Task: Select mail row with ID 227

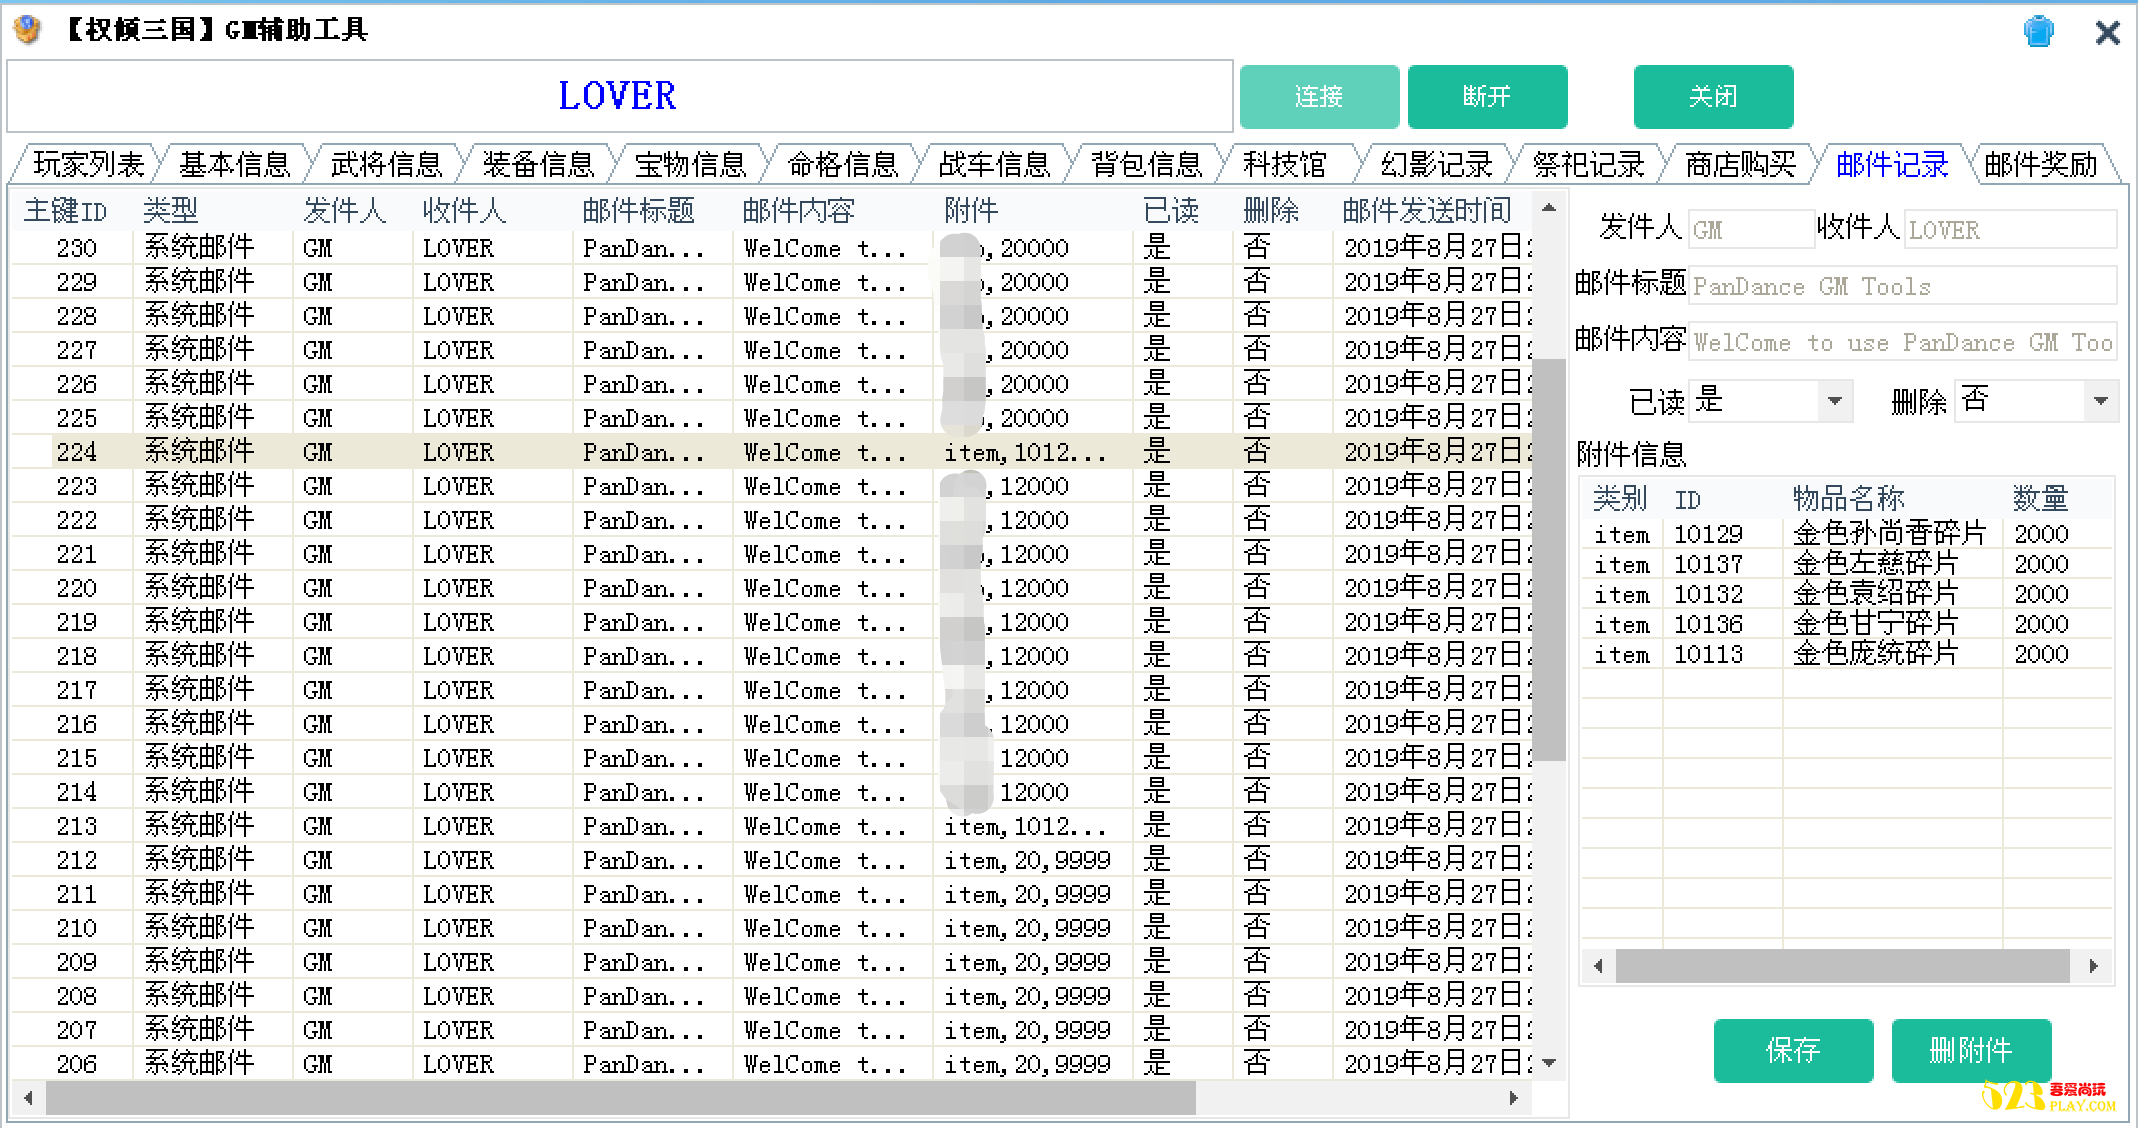Action: point(772,350)
